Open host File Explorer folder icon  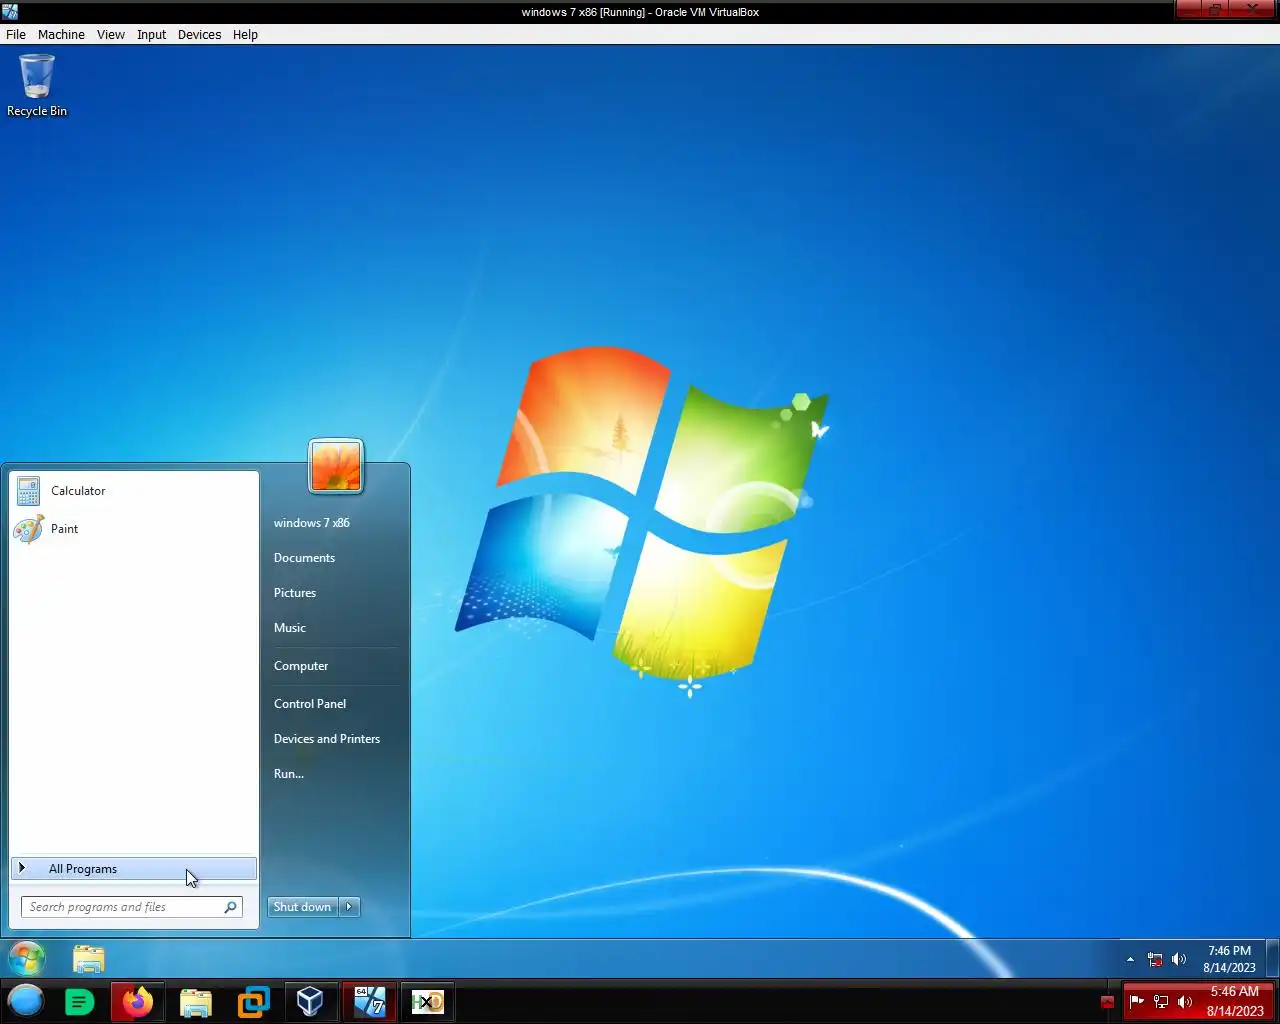pos(196,1001)
